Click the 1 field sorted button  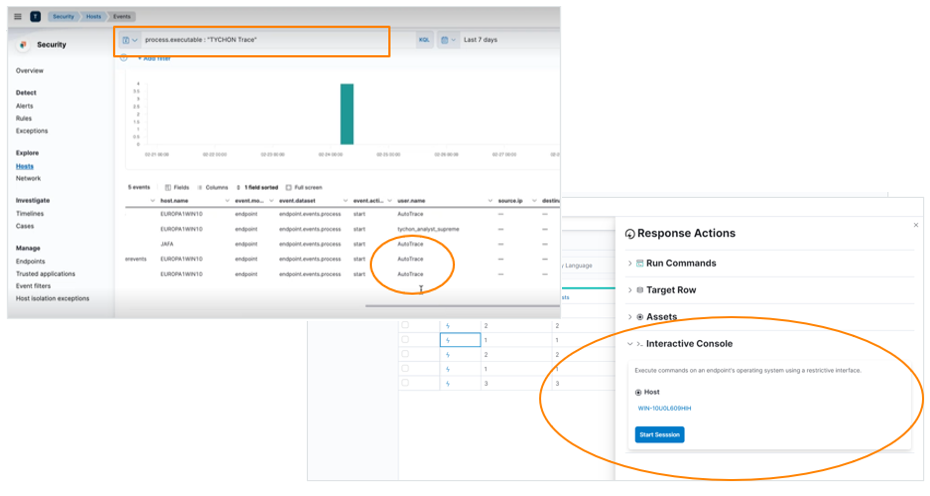[257, 187]
